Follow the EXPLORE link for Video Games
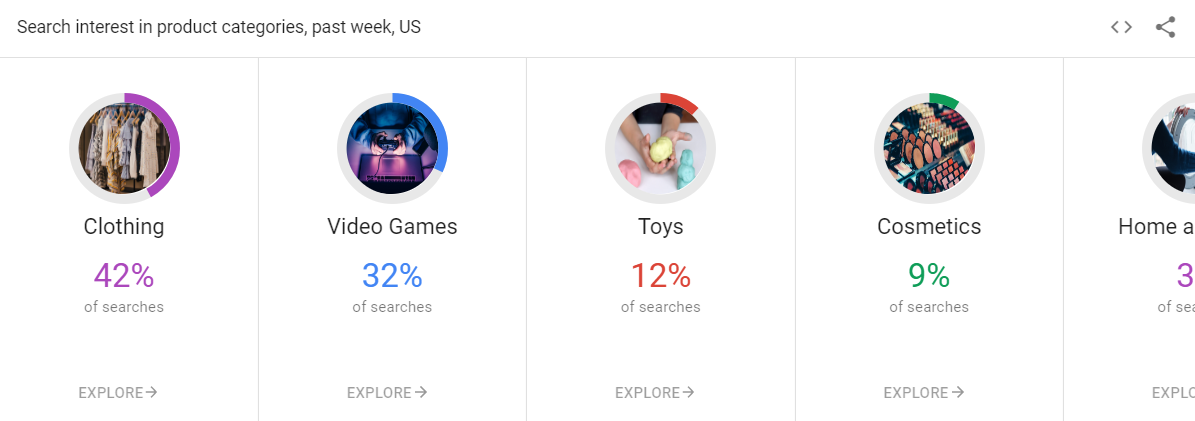 [x=387, y=393]
